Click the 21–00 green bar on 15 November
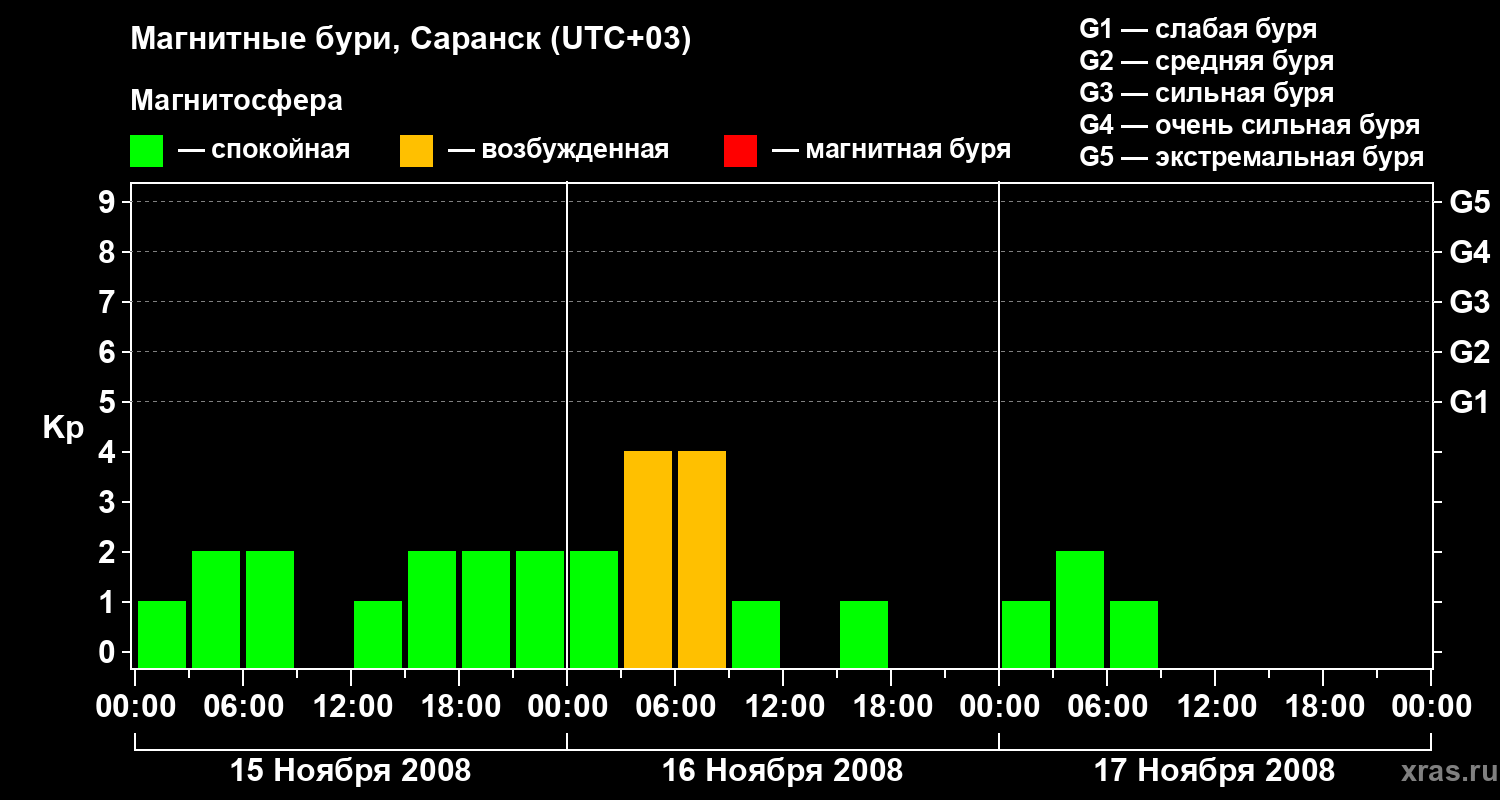Screen dimensions: 1500x800 [x=540, y=610]
